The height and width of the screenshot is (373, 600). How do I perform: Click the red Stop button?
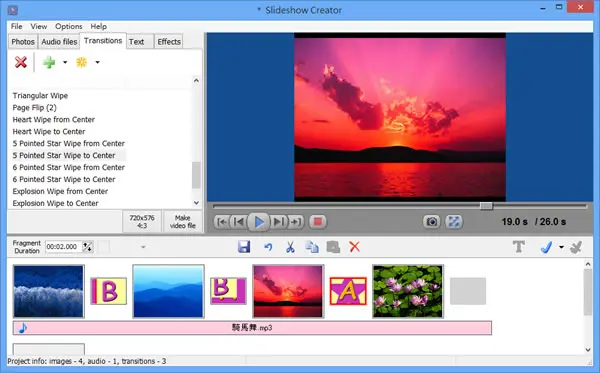point(318,222)
